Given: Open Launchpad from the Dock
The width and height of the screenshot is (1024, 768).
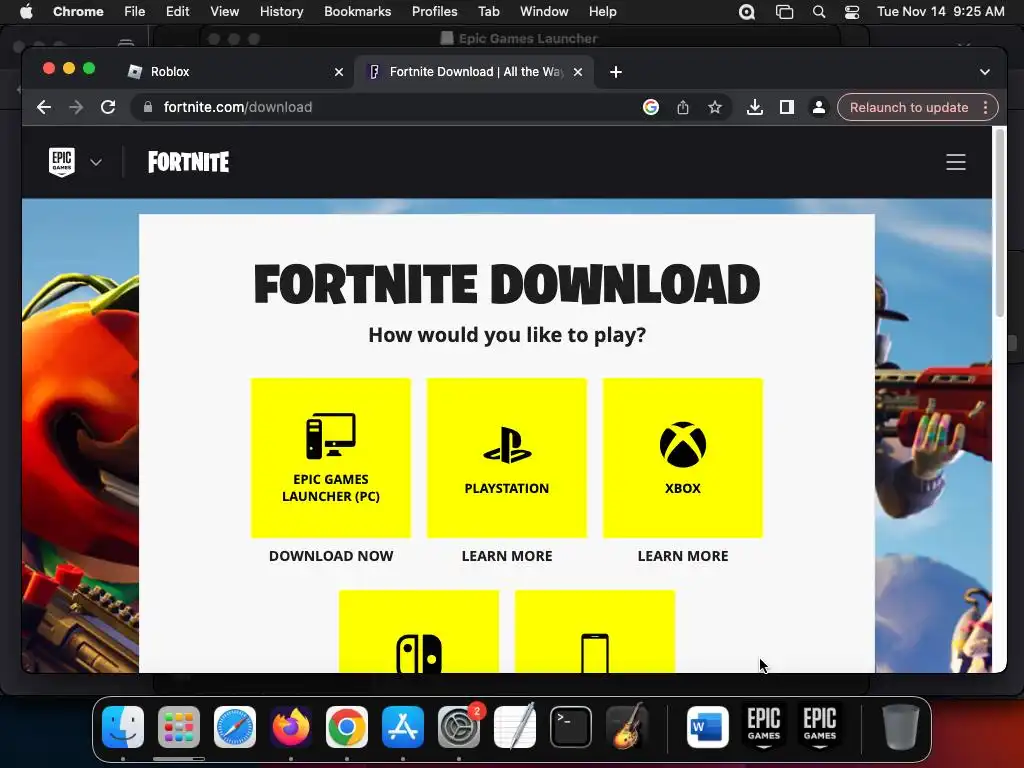Looking at the screenshot, I should click(179, 727).
